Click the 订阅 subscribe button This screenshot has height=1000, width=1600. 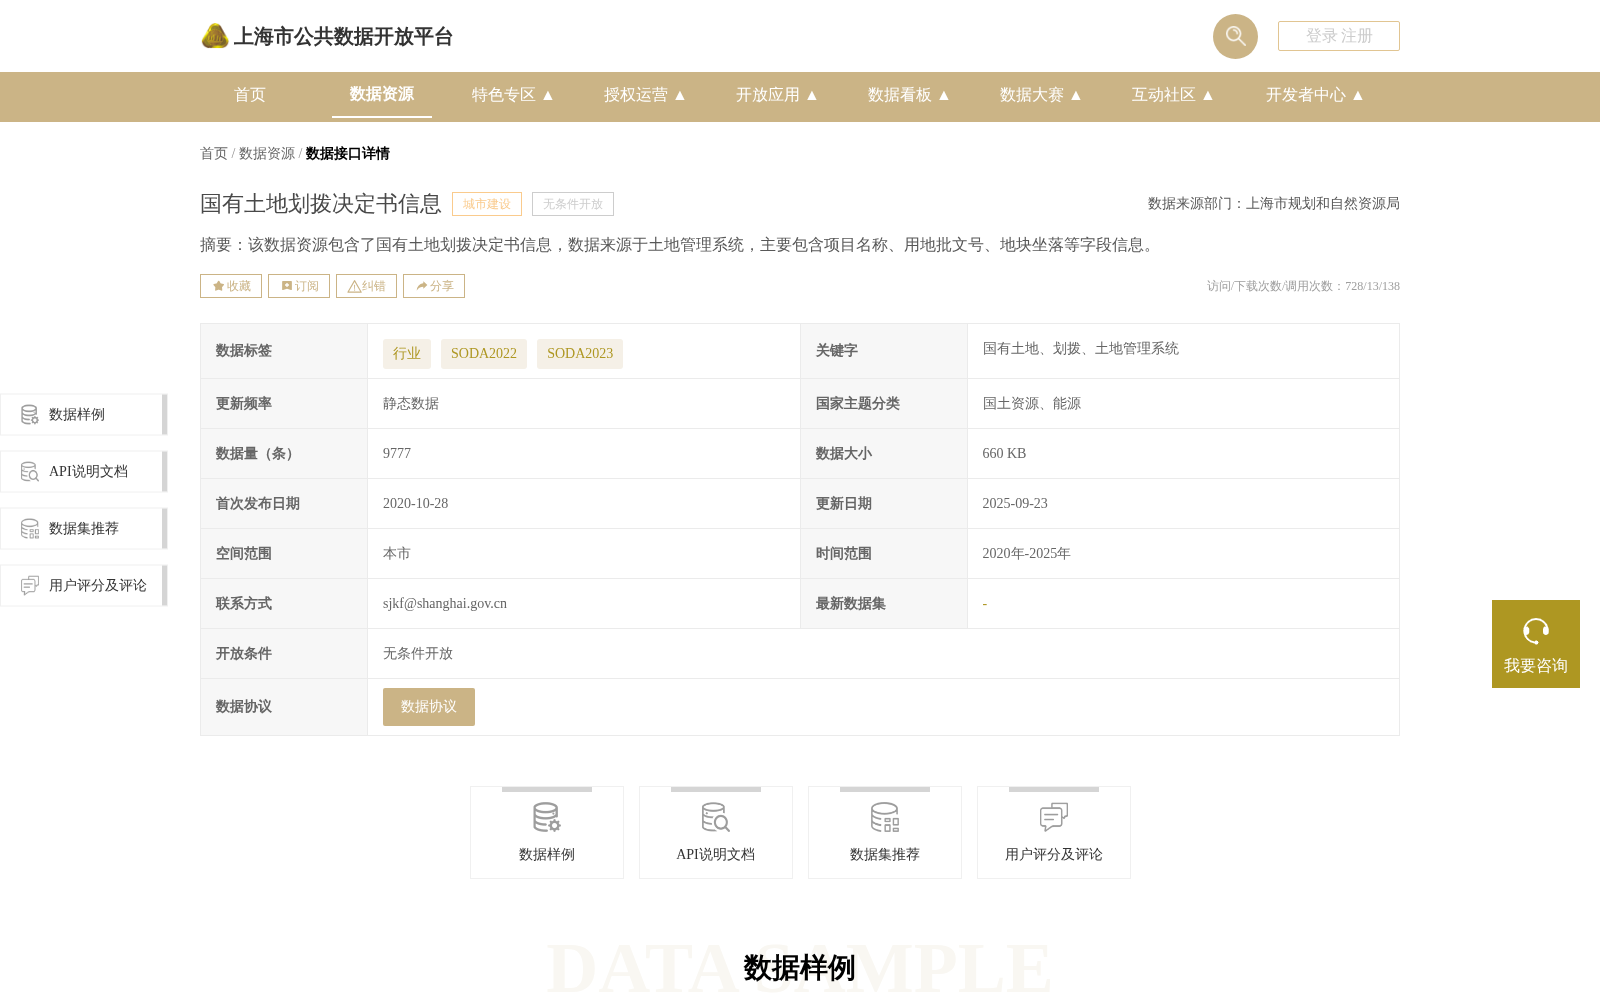coord(299,286)
